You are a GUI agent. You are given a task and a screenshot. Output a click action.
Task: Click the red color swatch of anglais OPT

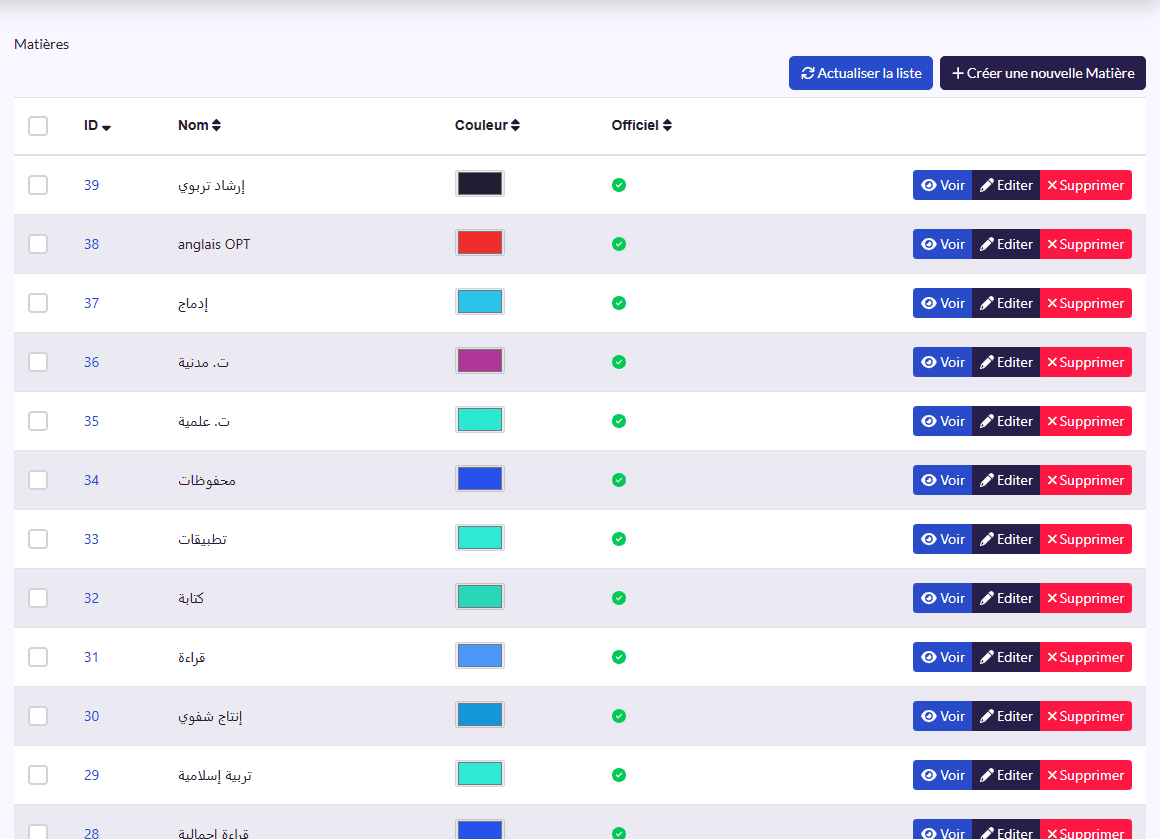[479, 243]
